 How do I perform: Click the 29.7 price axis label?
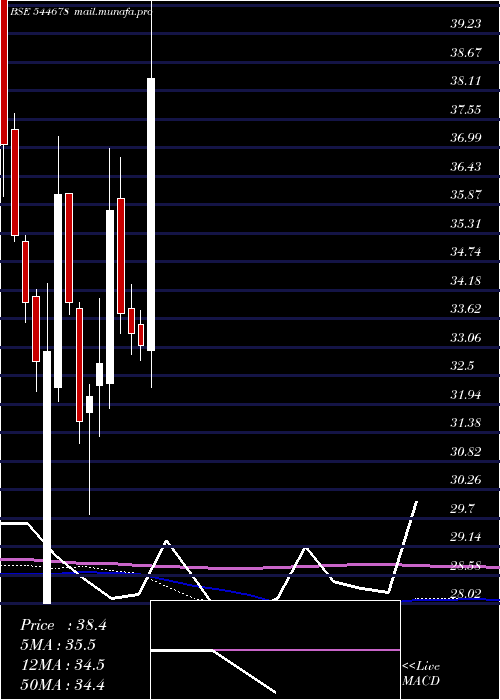click(462, 508)
